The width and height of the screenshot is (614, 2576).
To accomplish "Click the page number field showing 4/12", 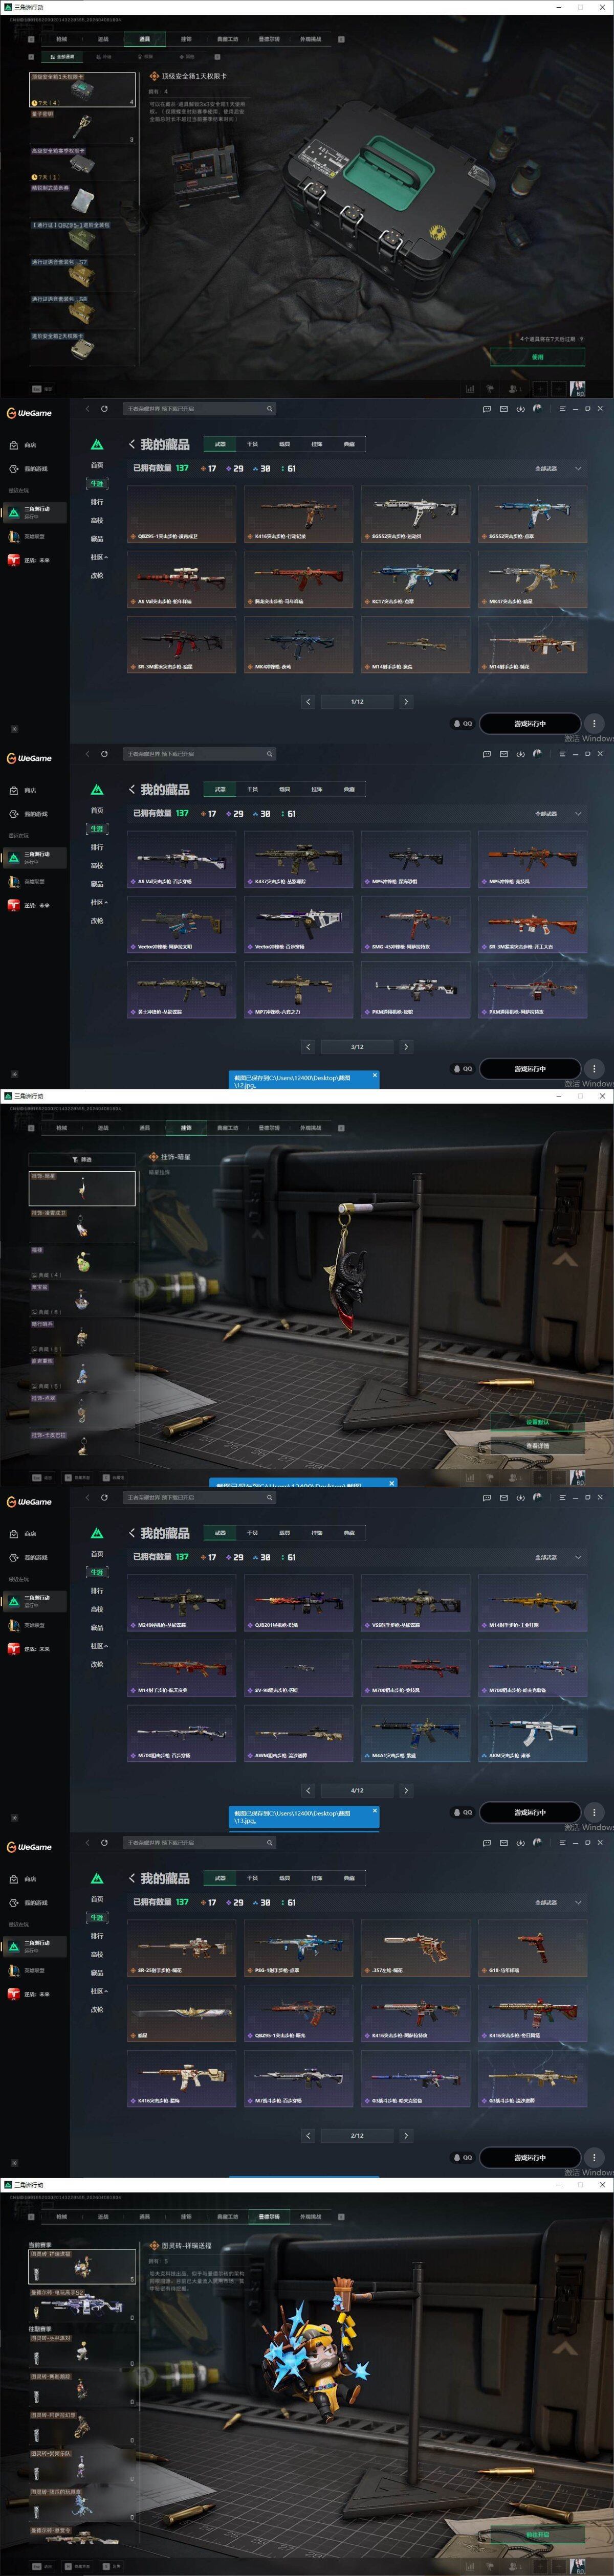I will point(357,1791).
